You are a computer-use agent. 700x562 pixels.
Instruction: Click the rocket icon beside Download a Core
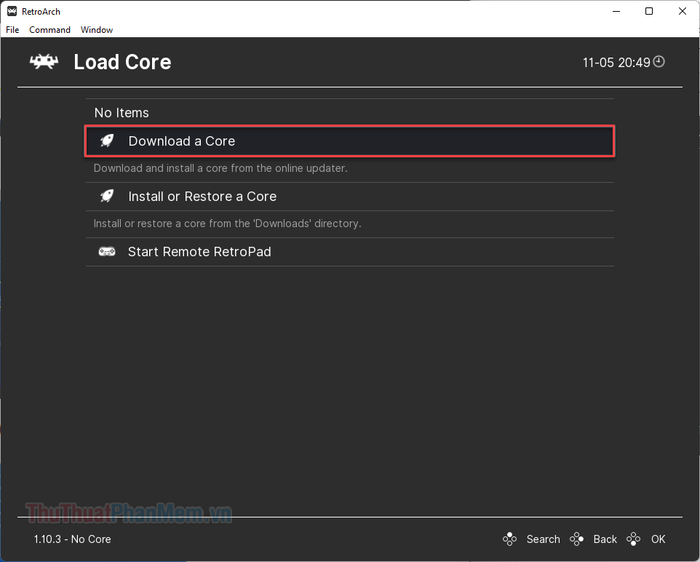pos(107,141)
